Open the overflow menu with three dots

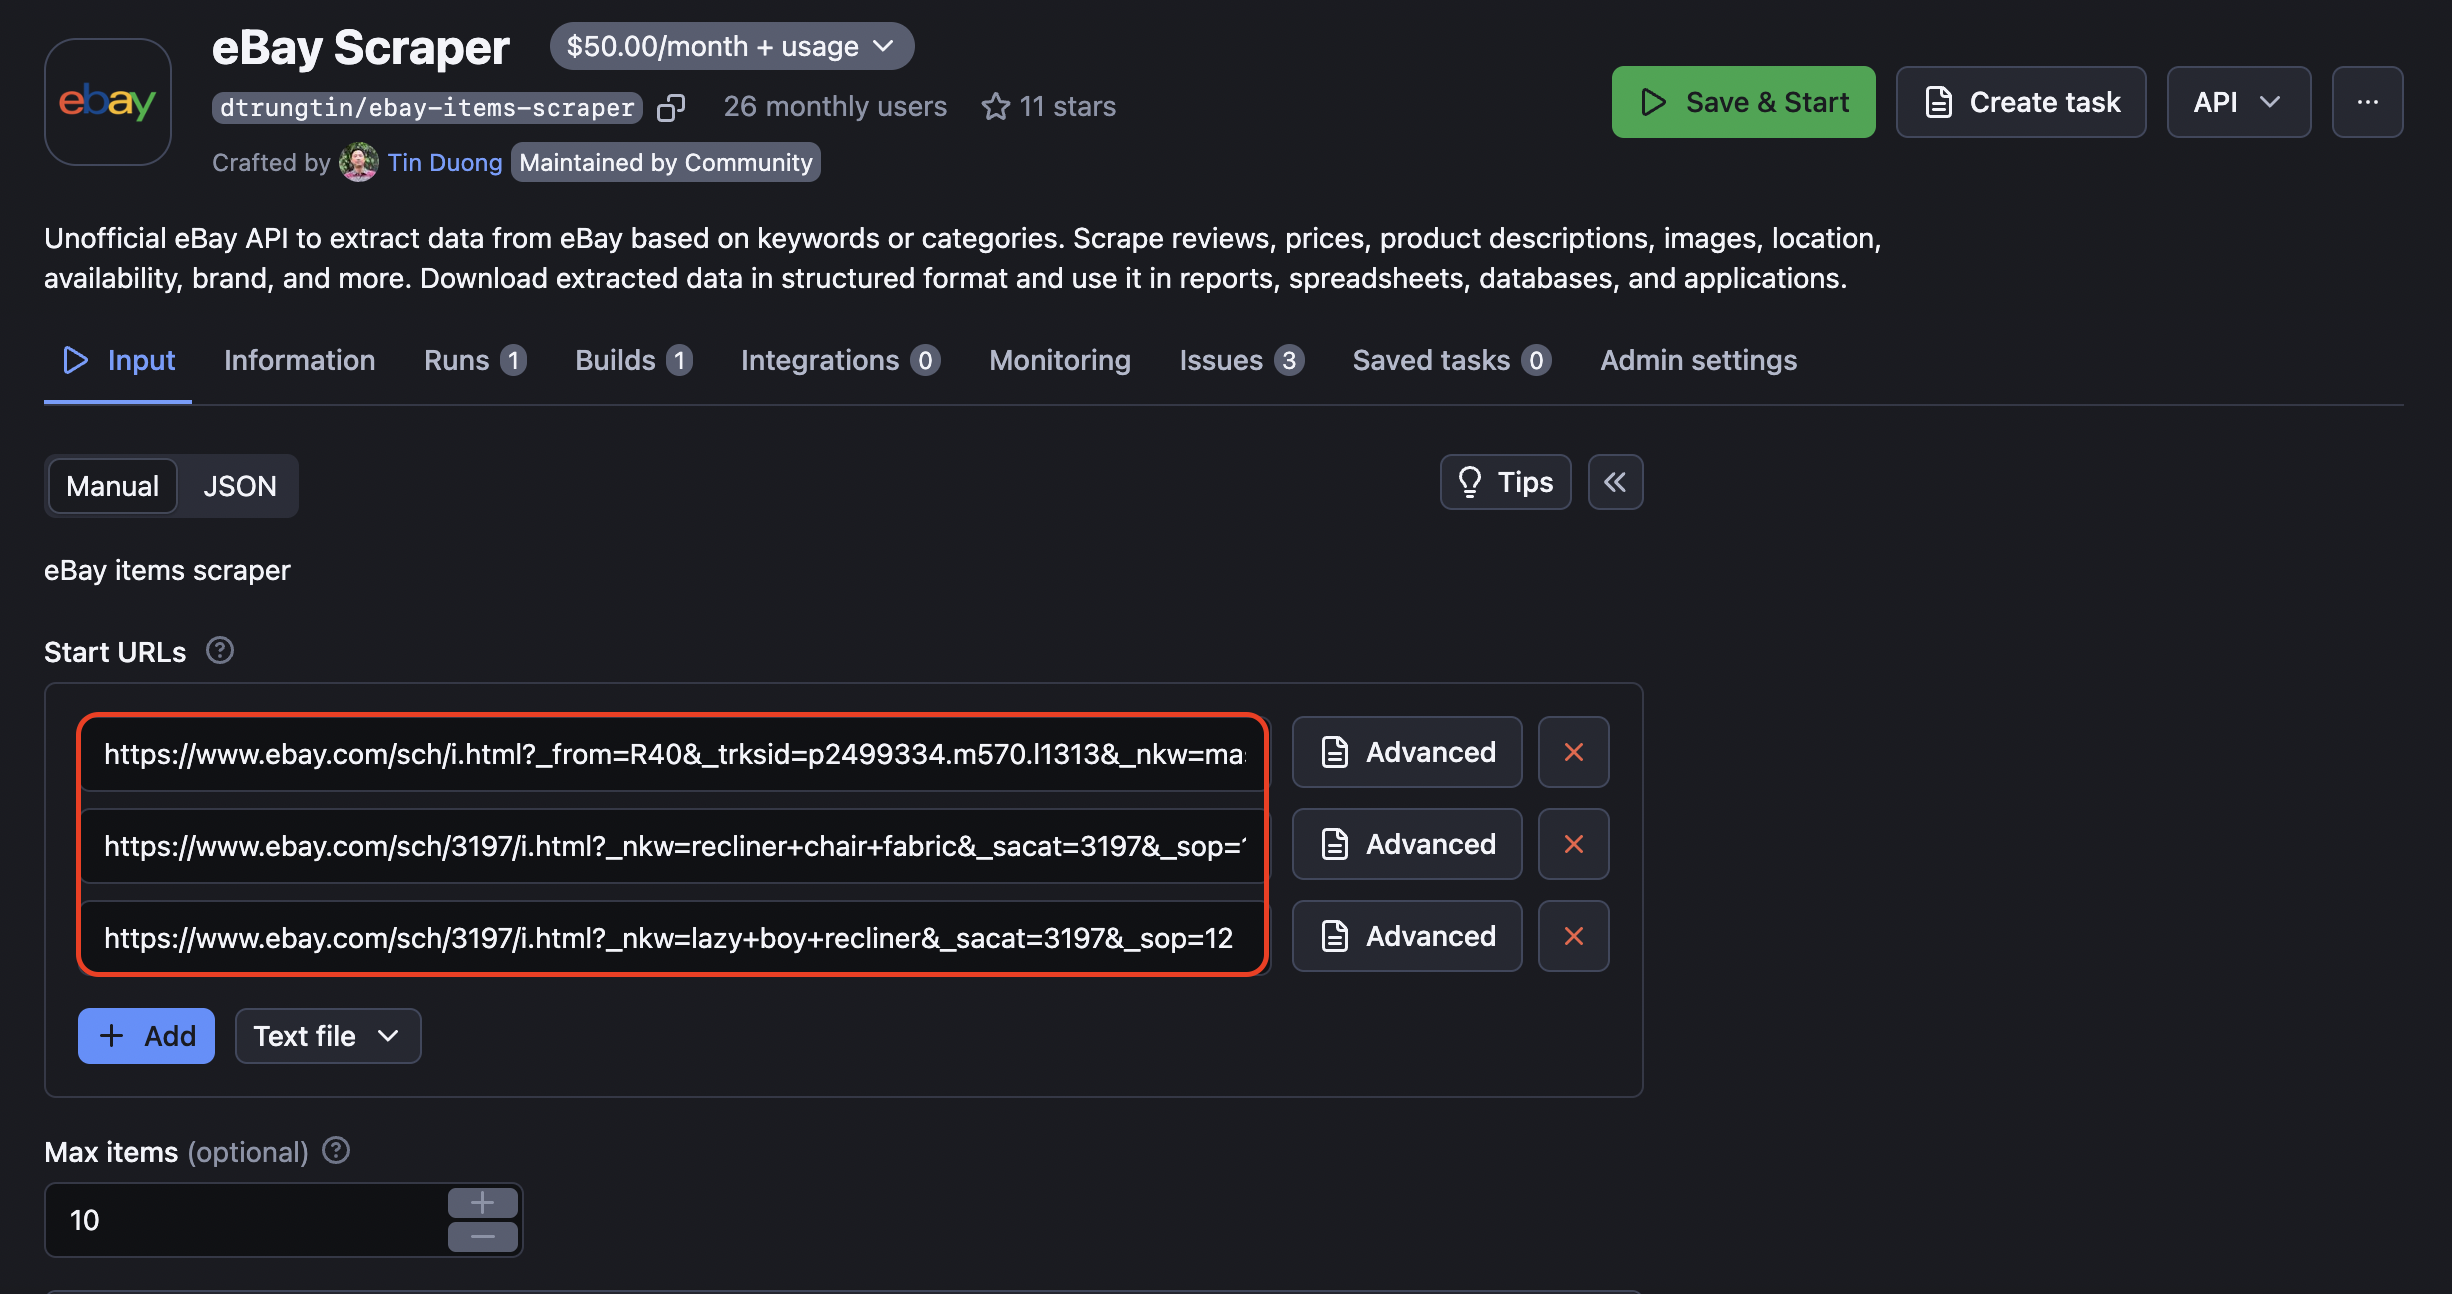pos(2367,101)
